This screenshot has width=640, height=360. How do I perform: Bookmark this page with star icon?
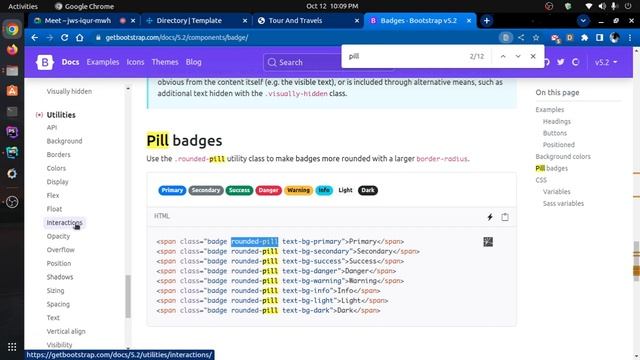[536, 38]
